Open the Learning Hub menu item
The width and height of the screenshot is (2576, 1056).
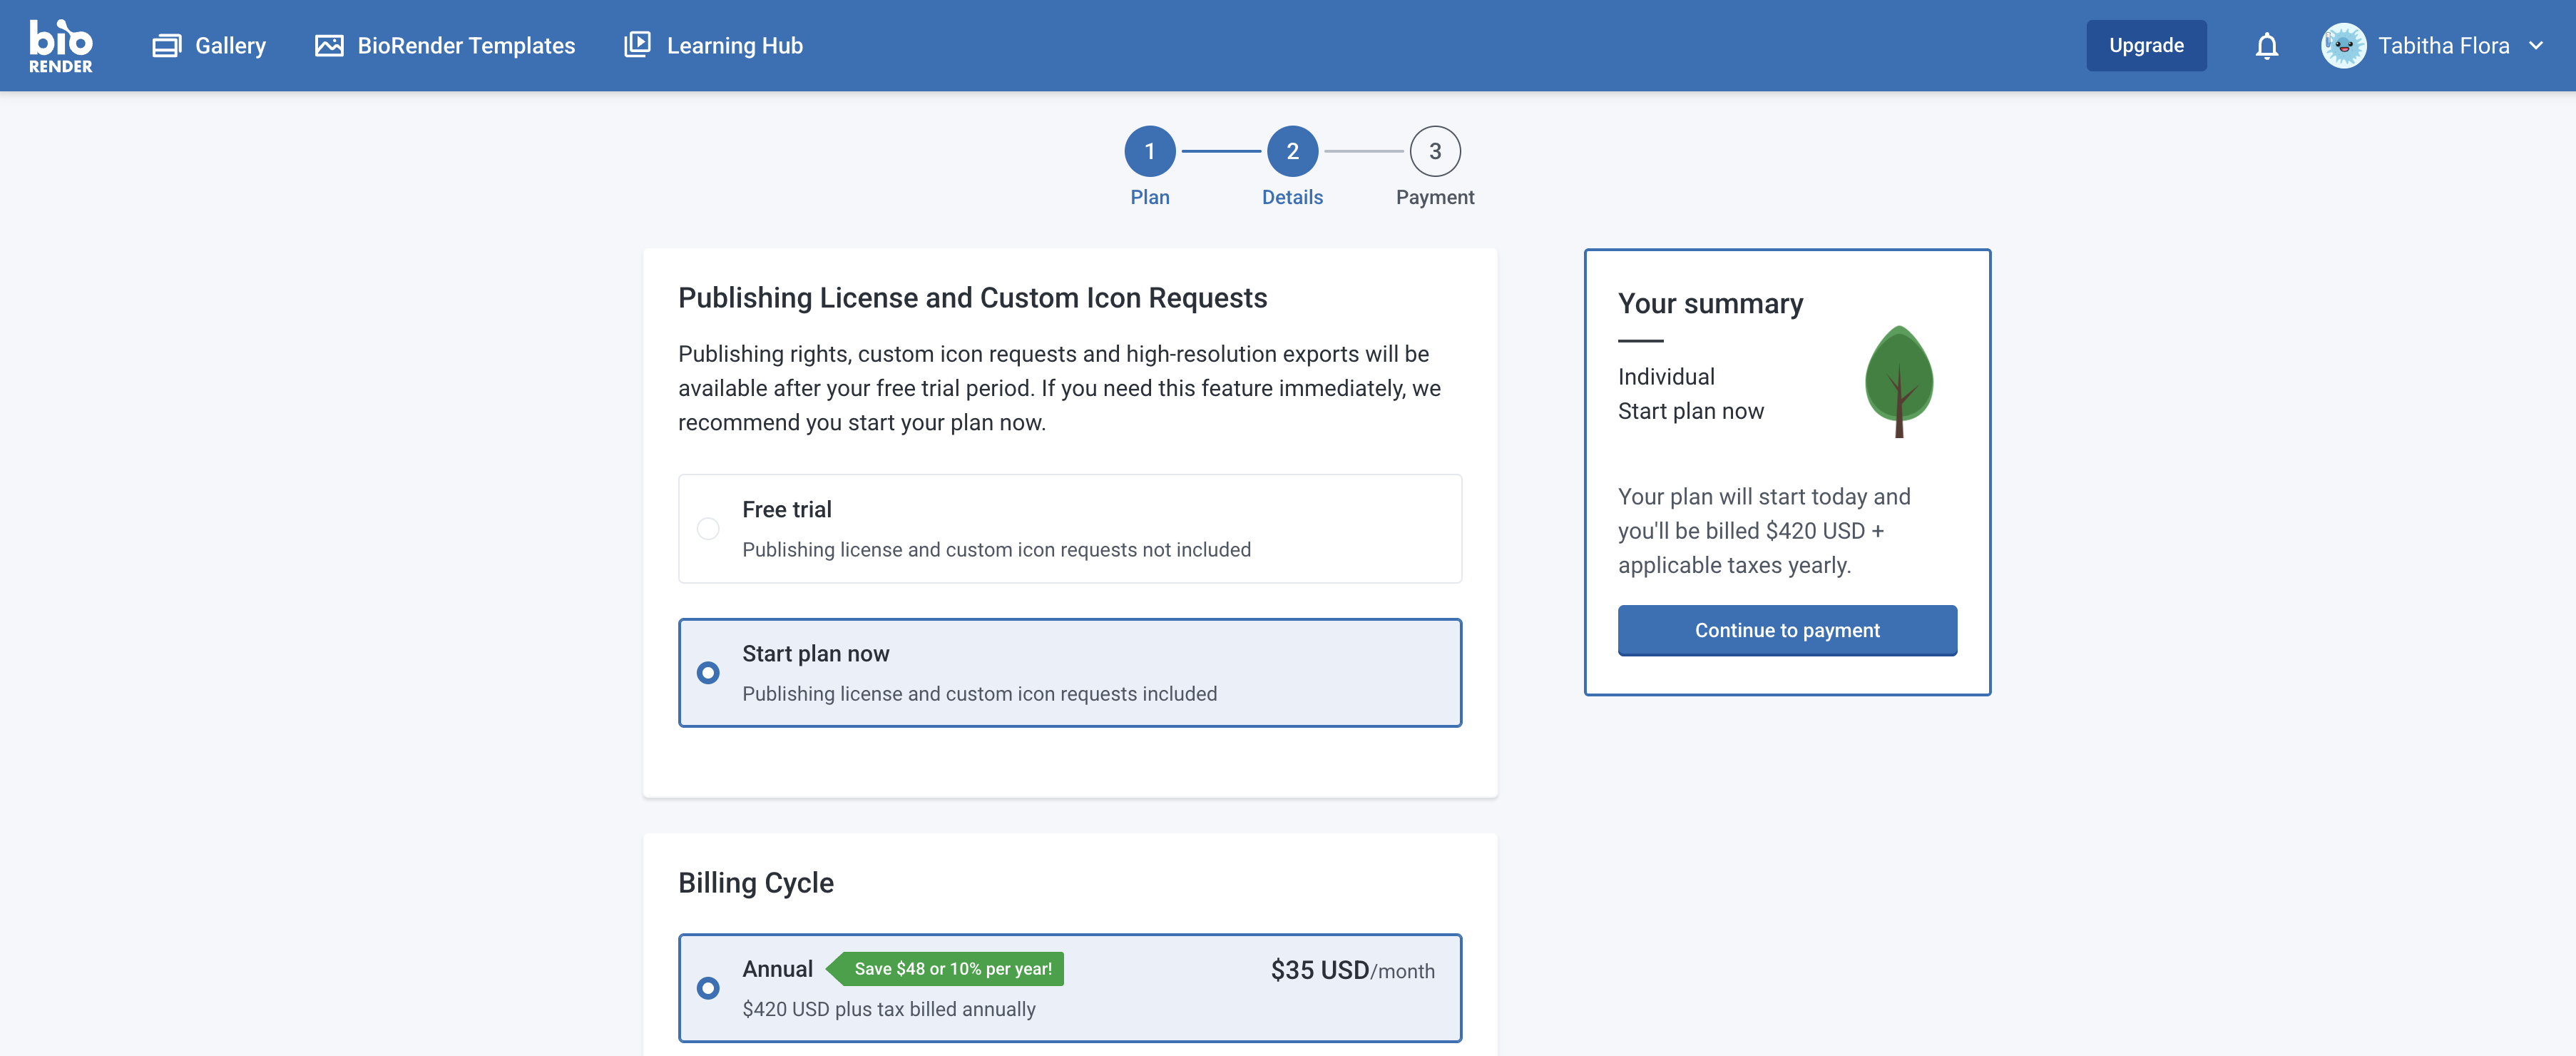pyautogui.click(x=734, y=46)
